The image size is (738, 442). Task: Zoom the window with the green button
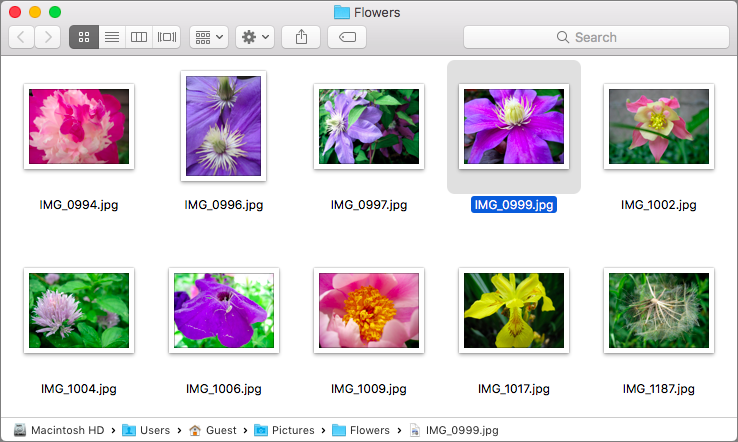click(55, 12)
